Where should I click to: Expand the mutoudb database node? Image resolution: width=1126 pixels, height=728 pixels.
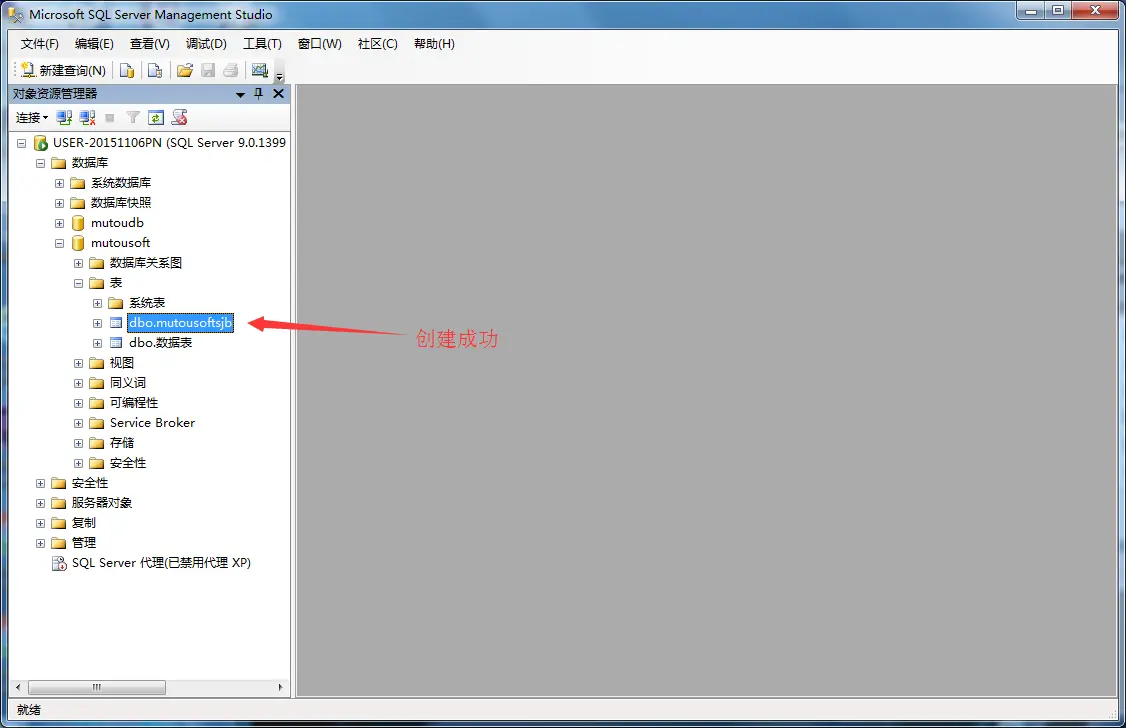click(60, 223)
